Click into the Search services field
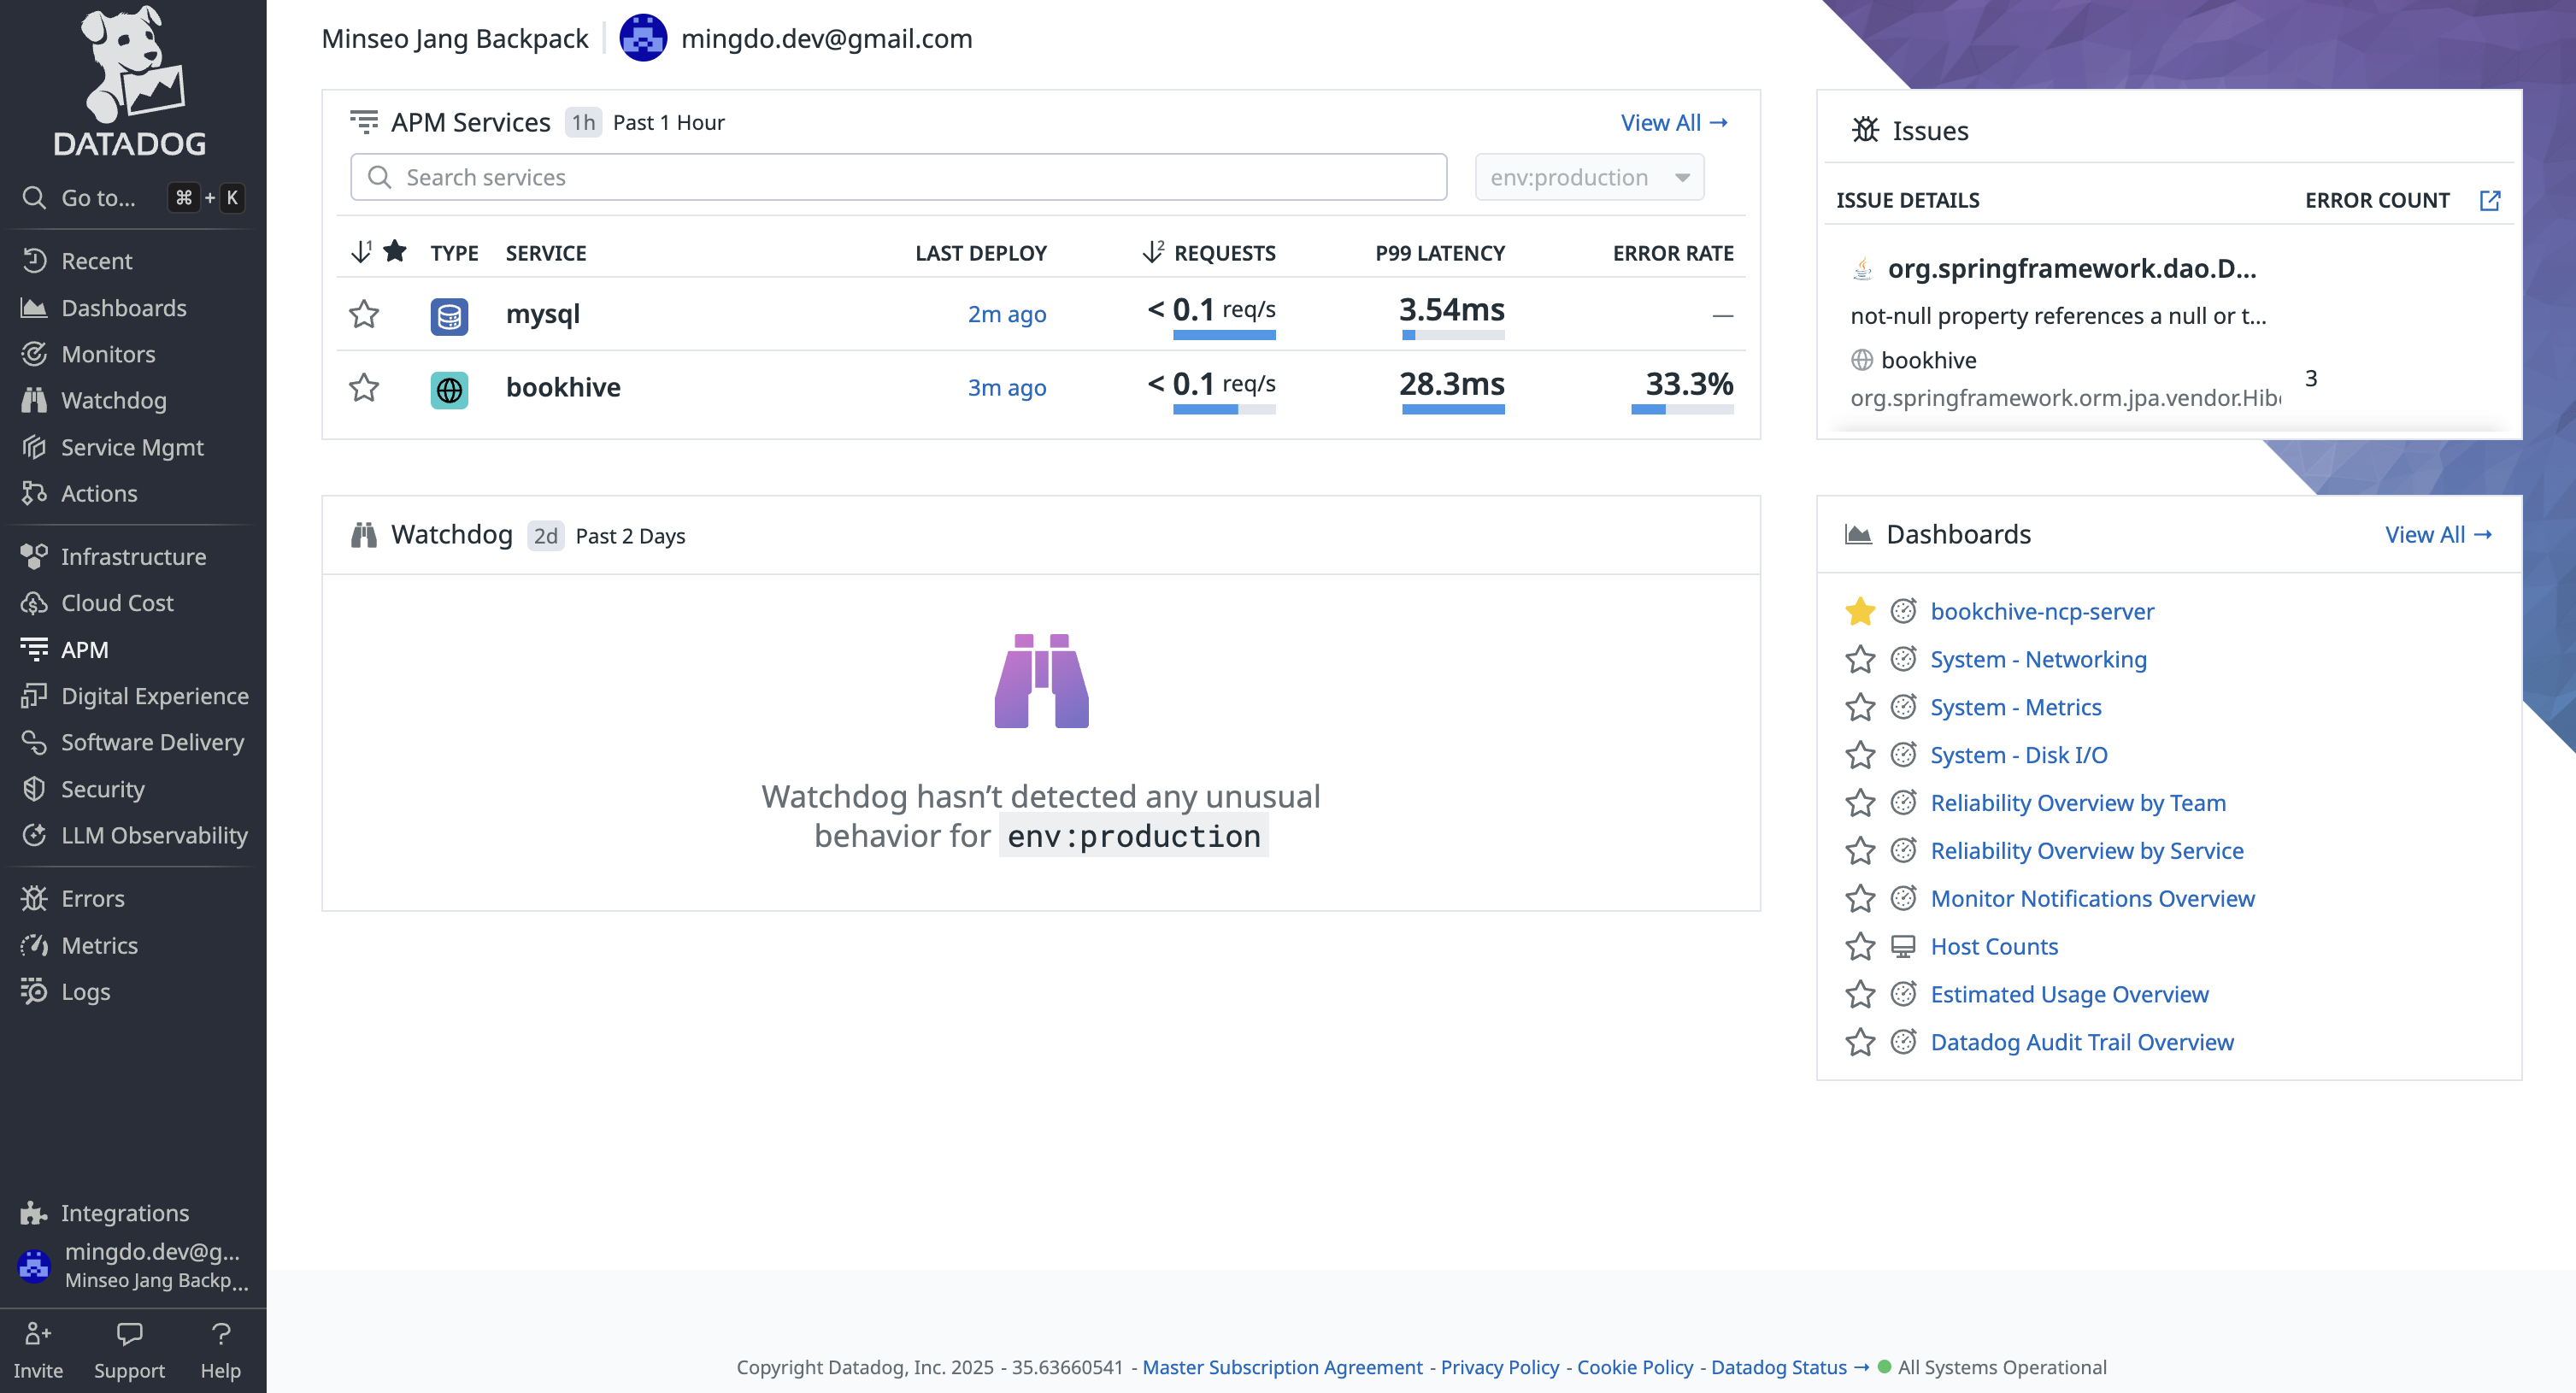This screenshot has height=1393, width=2576. (898, 177)
